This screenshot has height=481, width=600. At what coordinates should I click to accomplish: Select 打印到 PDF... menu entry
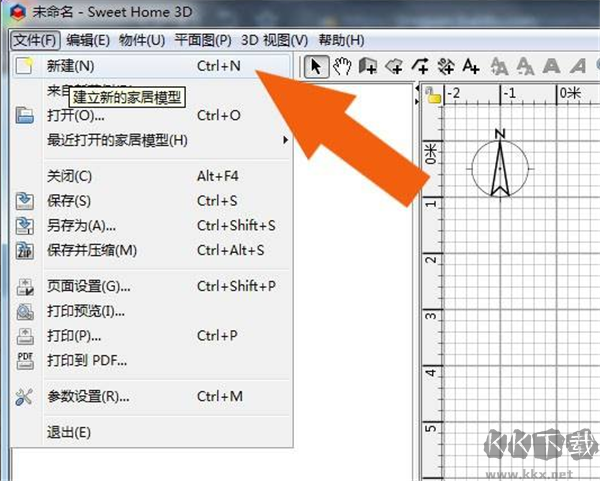tap(152, 360)
